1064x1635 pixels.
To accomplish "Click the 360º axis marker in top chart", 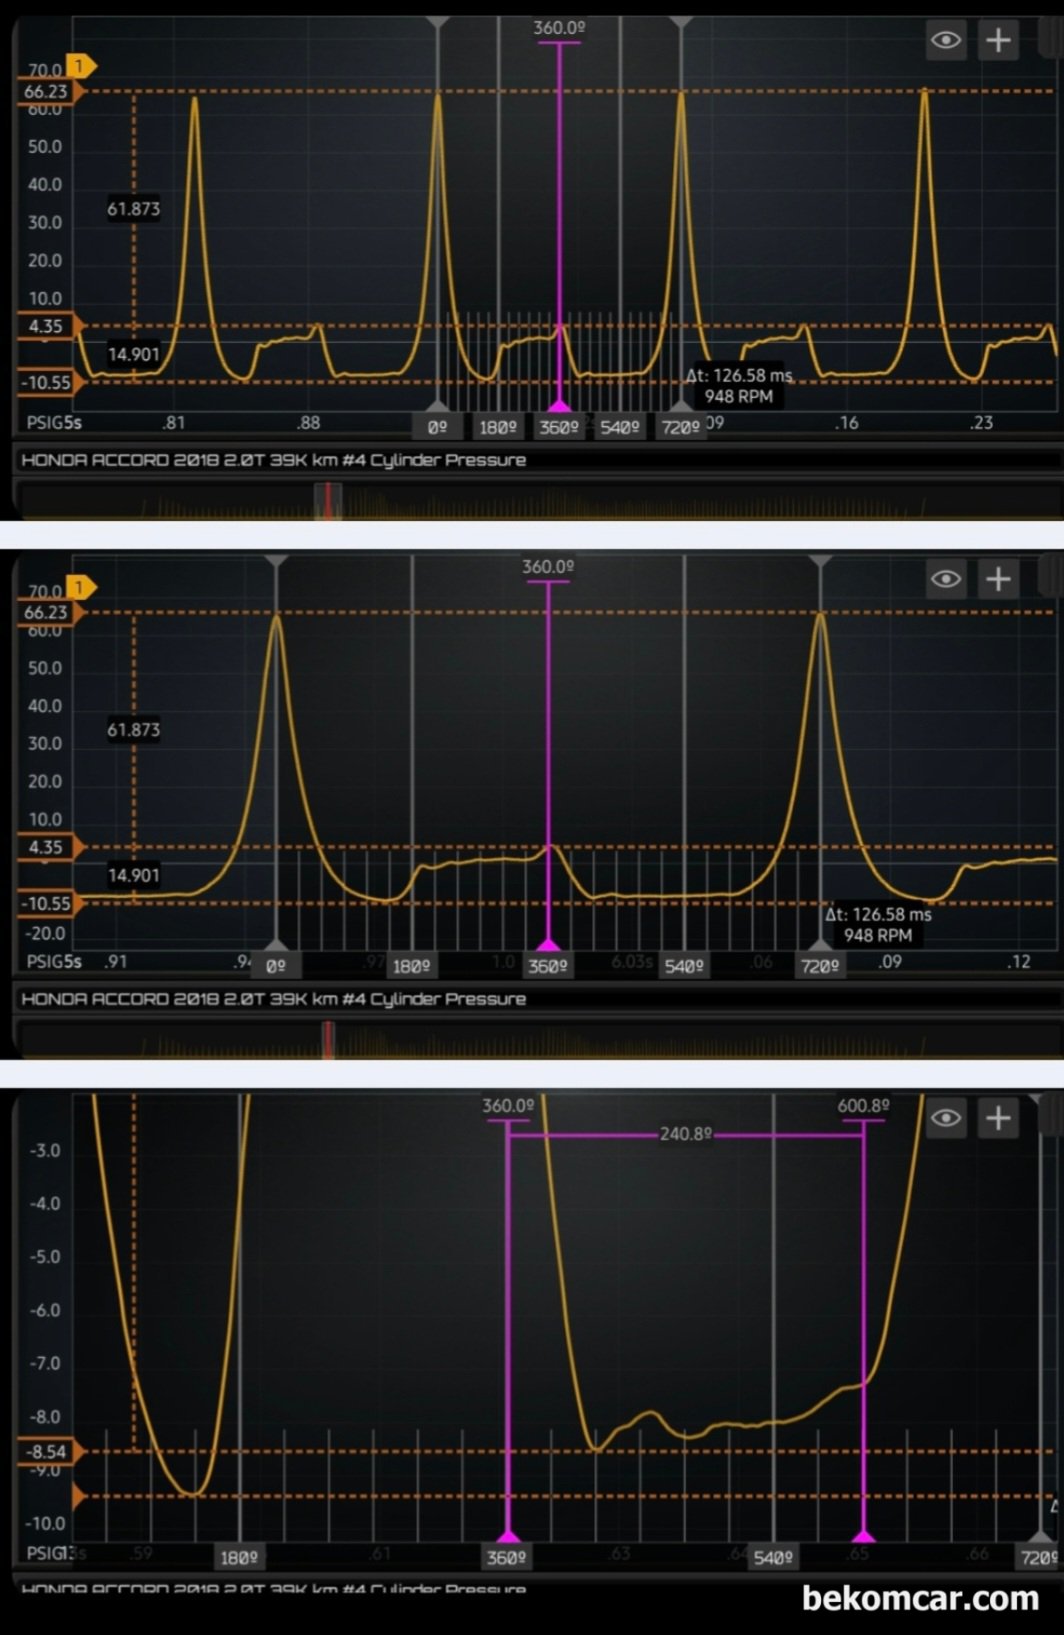I will coord(558,427).
